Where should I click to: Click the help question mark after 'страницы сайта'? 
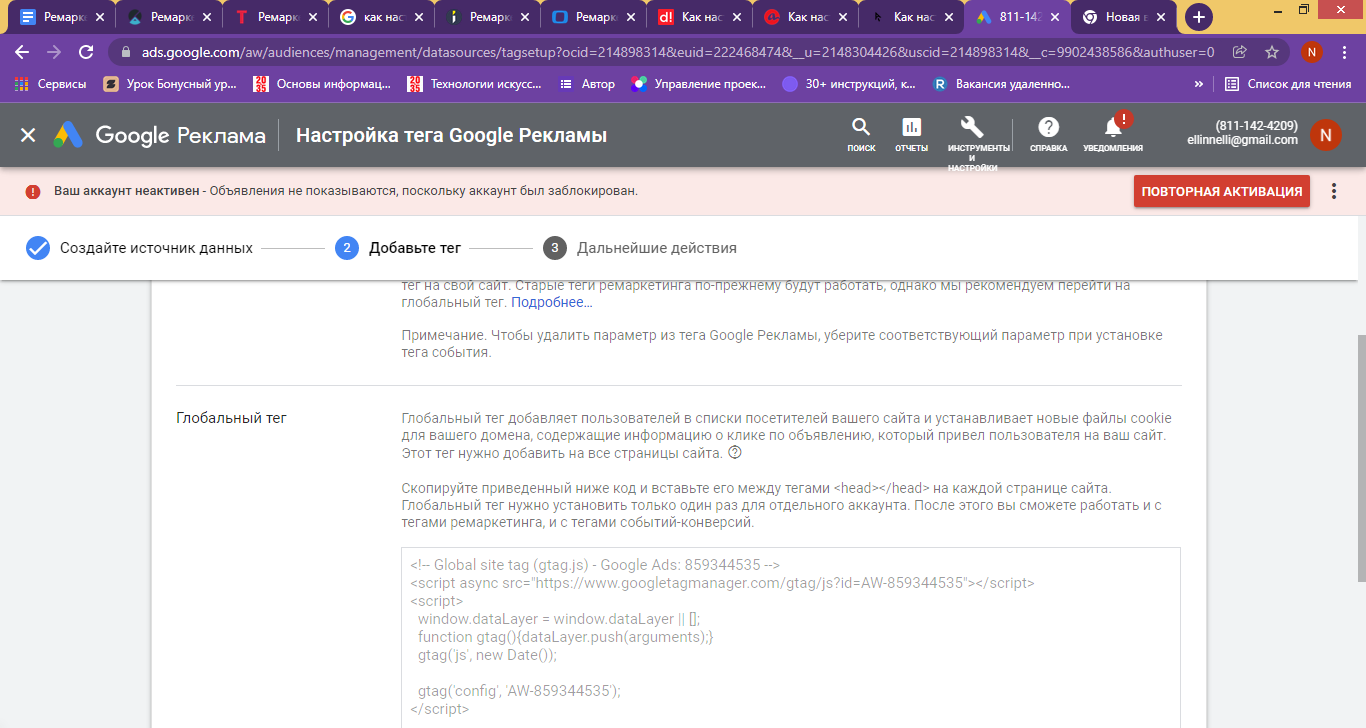coord(735,453)
